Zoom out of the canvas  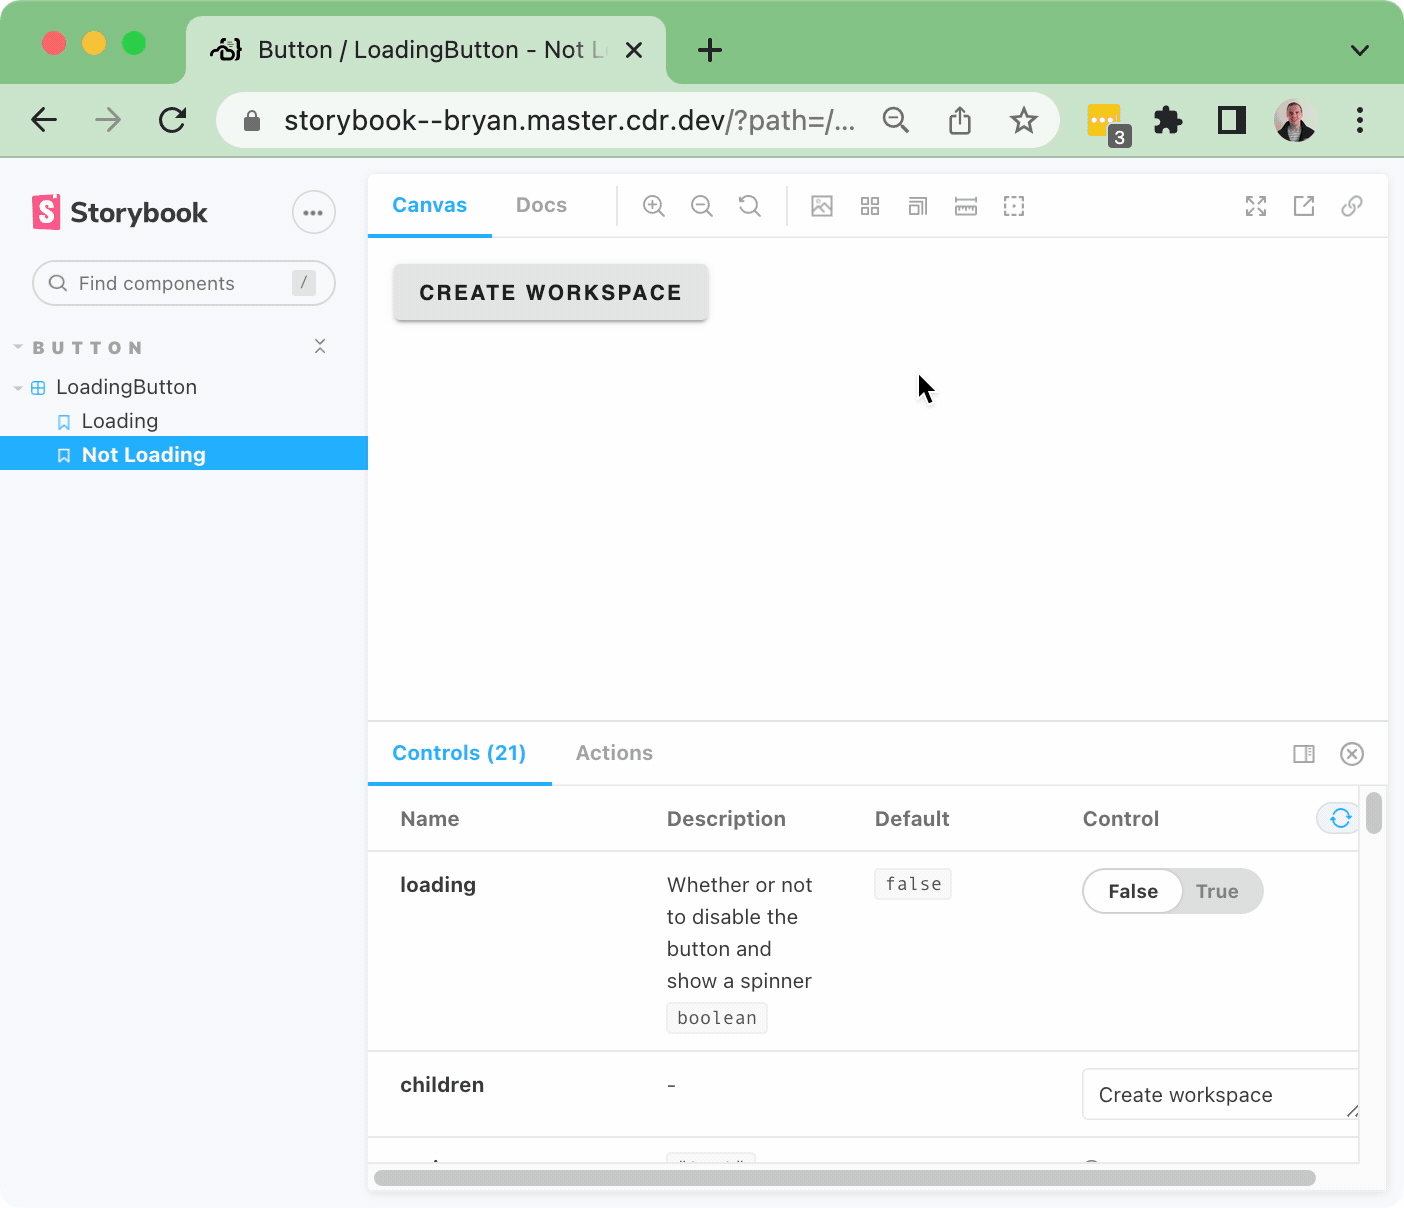click(x=702, y=206)
